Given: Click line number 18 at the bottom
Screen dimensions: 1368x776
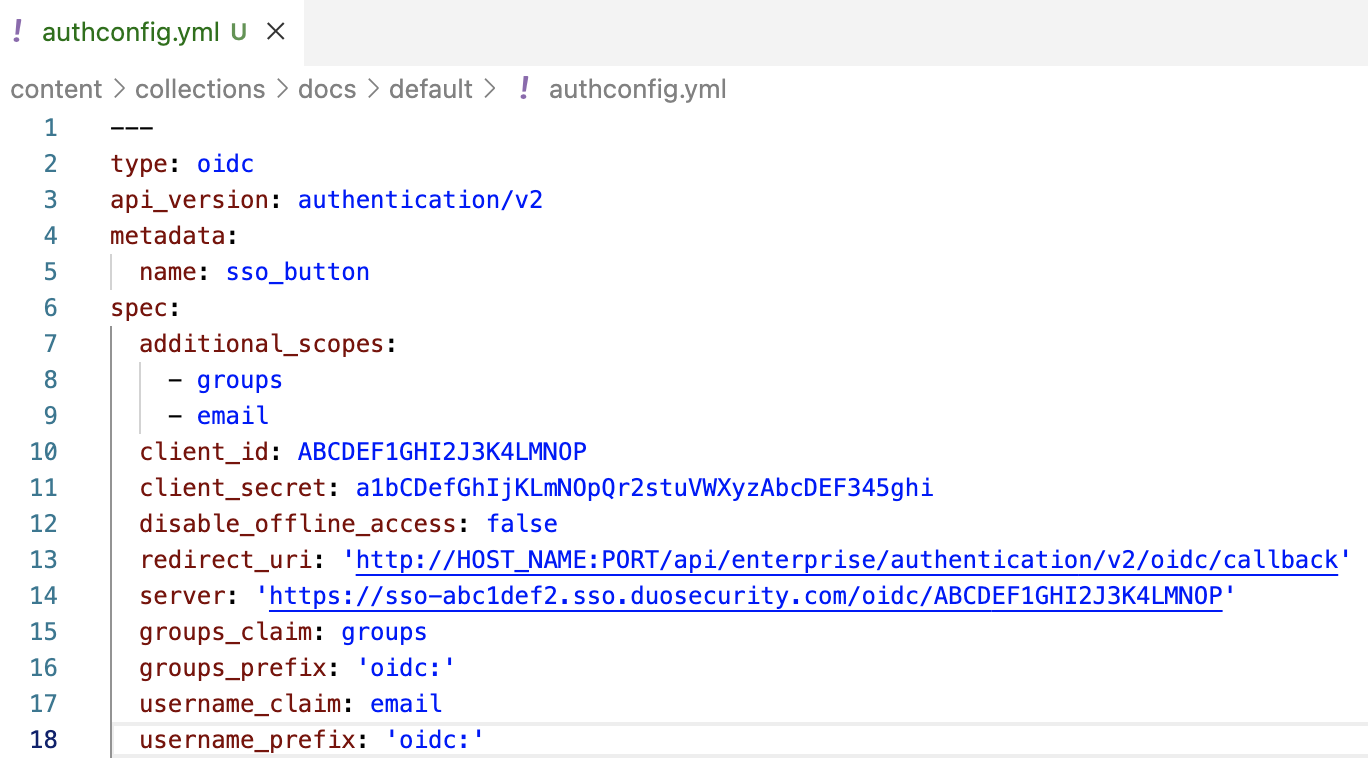Looking at the screenshot, I should [44, 739].
